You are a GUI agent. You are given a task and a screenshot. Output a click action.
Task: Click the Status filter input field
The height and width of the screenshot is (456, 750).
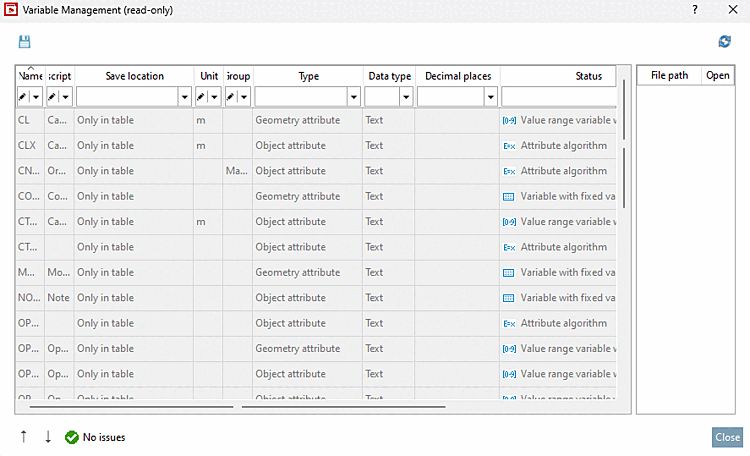558,97
